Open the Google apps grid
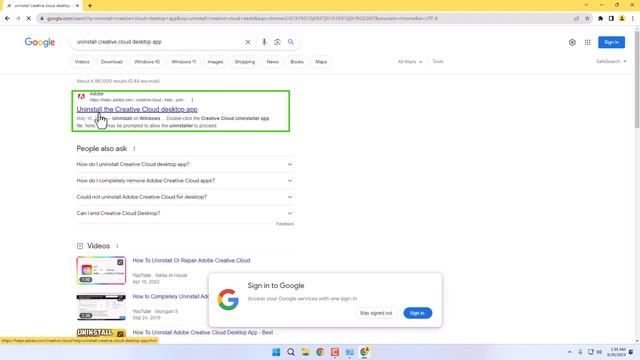The width and height of the screenshot is (640, 360). point(587,42)
